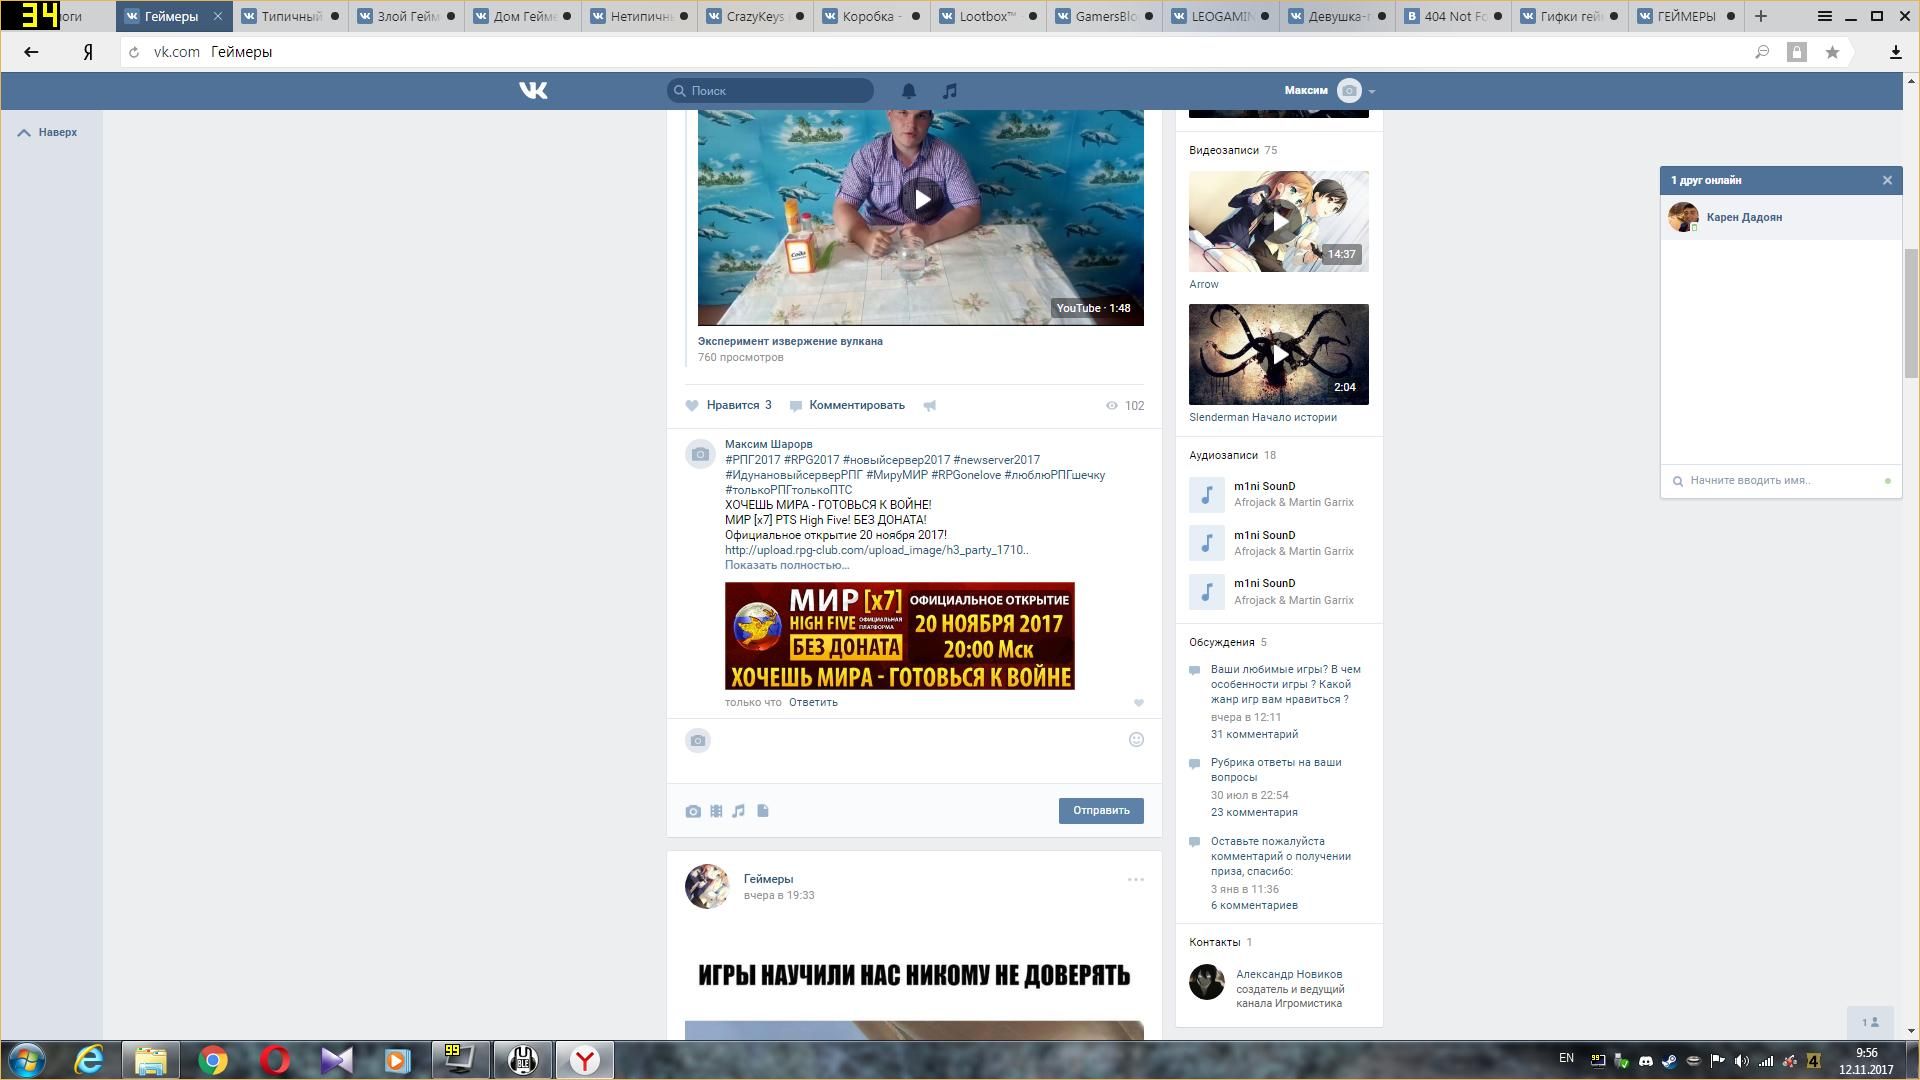This screenshot has height=1080, width=1920.
Task: Click the VK logo home icon
Action: click(x=533, y=91)
